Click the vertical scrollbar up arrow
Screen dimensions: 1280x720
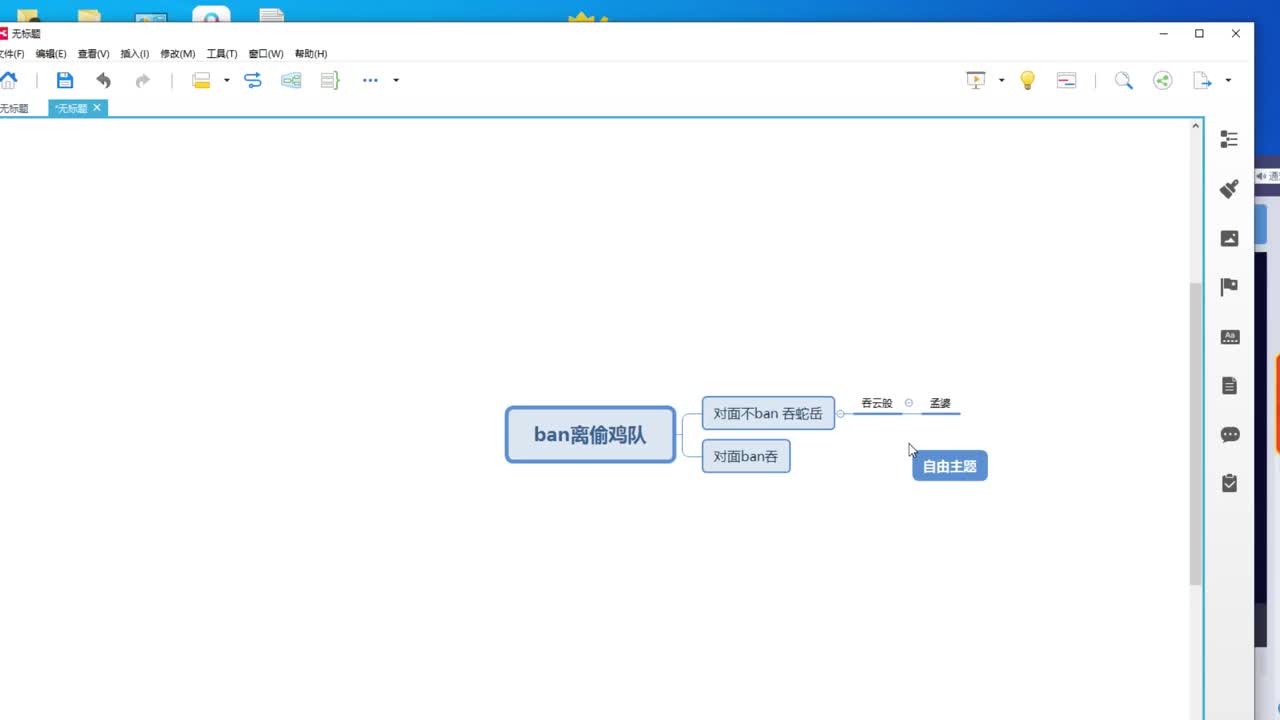tap(1196, 126)
